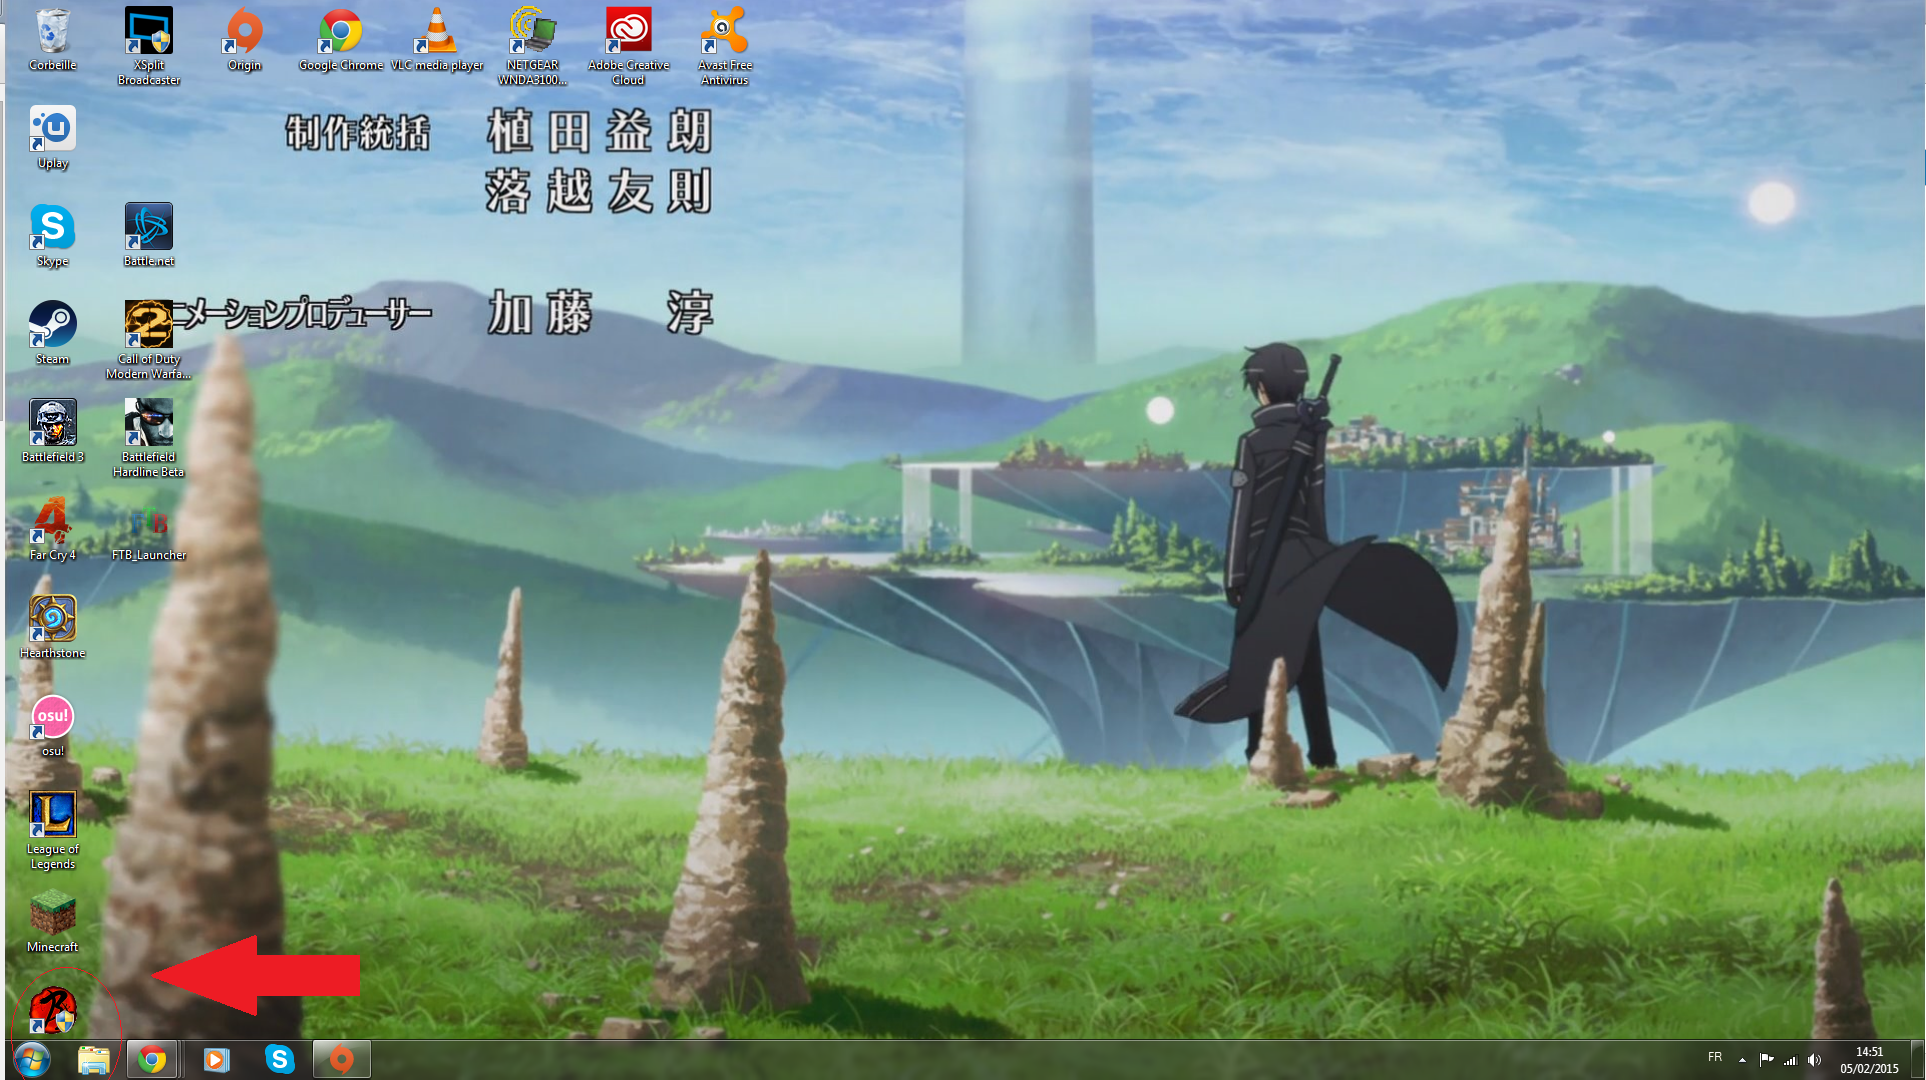Open the Corbeille recycle bin icon
1926x1080 pixels.
(x=52, y=40)
